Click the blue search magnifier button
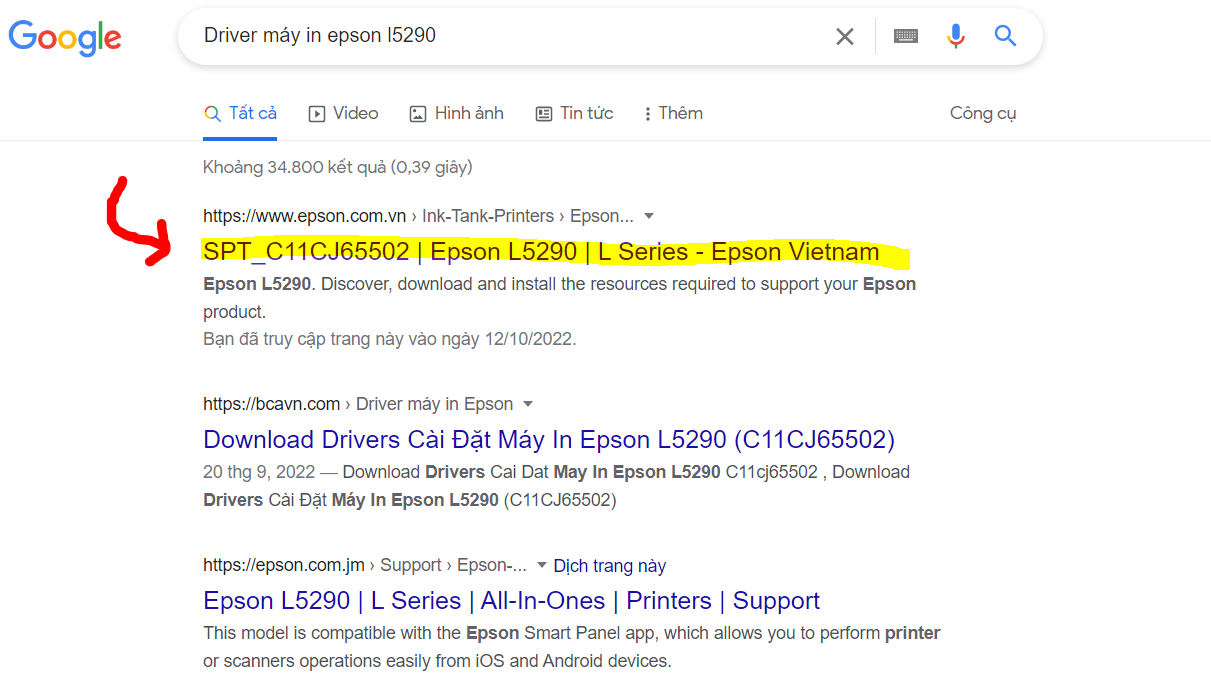 (x=1005, y=37)
